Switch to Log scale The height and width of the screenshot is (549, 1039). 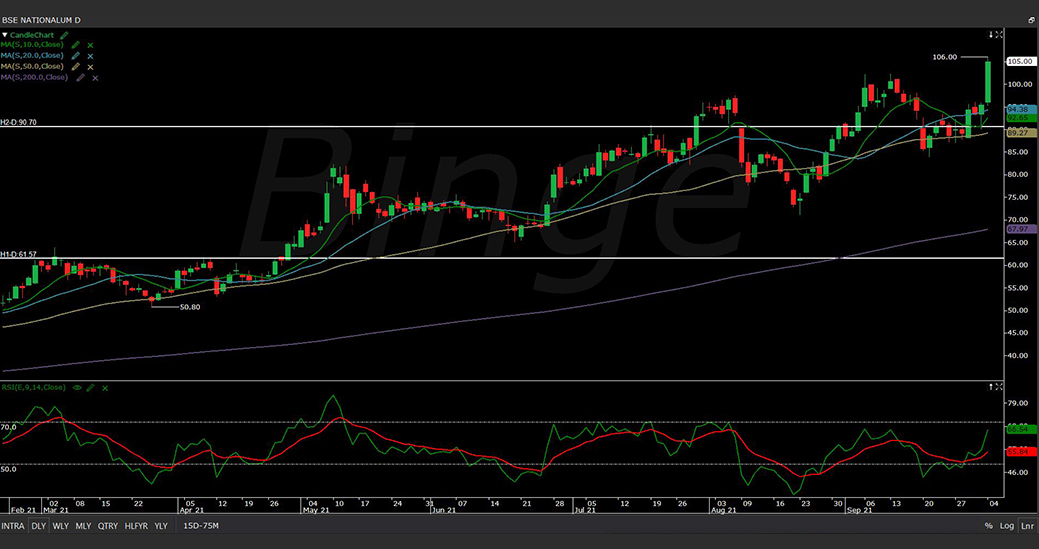click(x=1007, y=526)
